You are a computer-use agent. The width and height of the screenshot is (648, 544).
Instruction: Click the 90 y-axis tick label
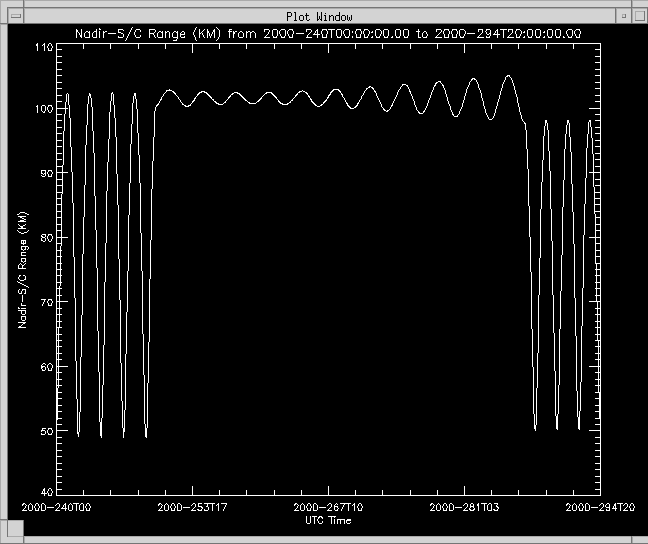[49, 173]
